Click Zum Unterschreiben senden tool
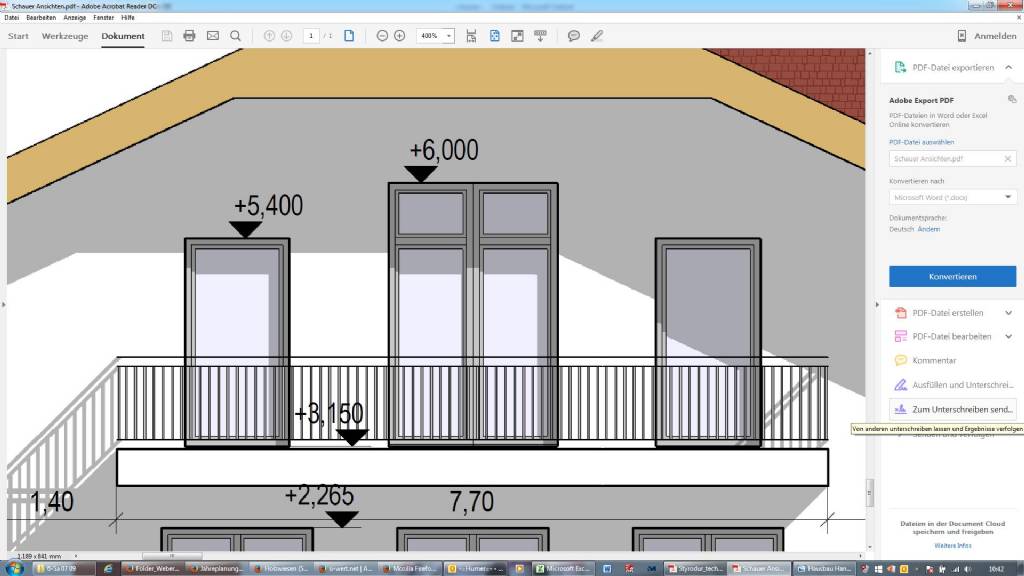This screenshot has width=1024, height=576. pos(953,409)
